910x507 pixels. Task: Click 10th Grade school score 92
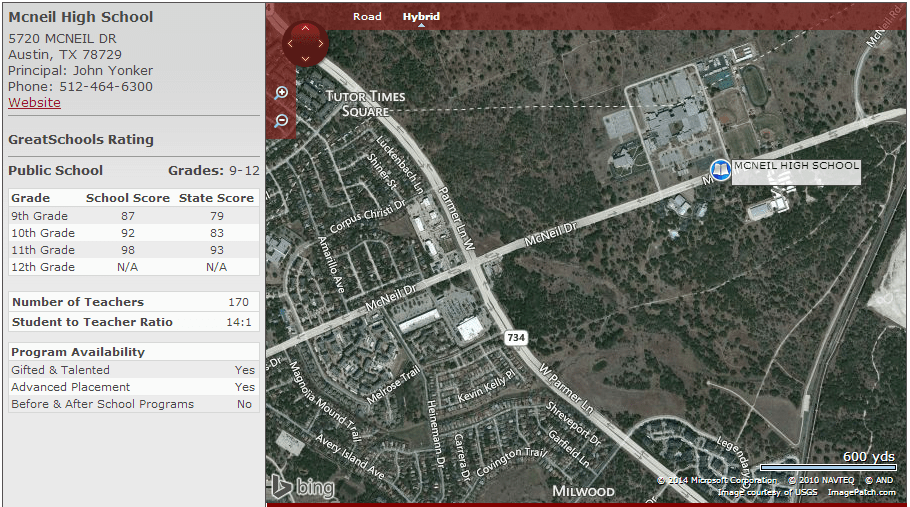click(x=128, y=233)
